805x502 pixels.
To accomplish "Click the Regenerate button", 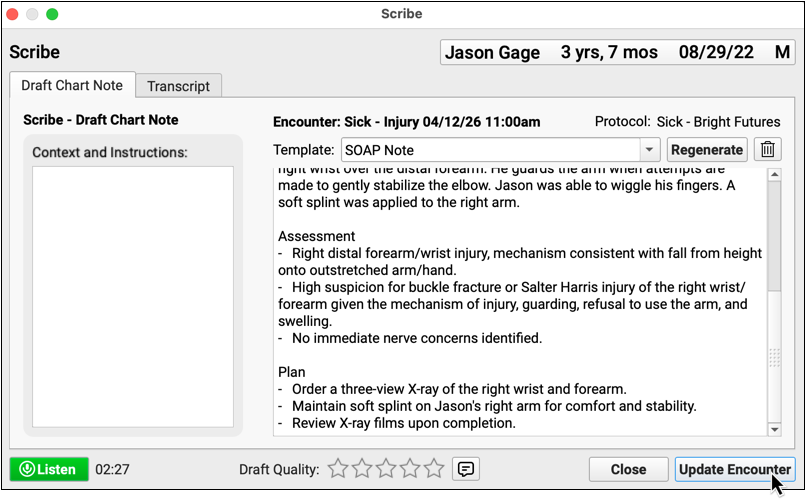I will (x=707, y=150).
